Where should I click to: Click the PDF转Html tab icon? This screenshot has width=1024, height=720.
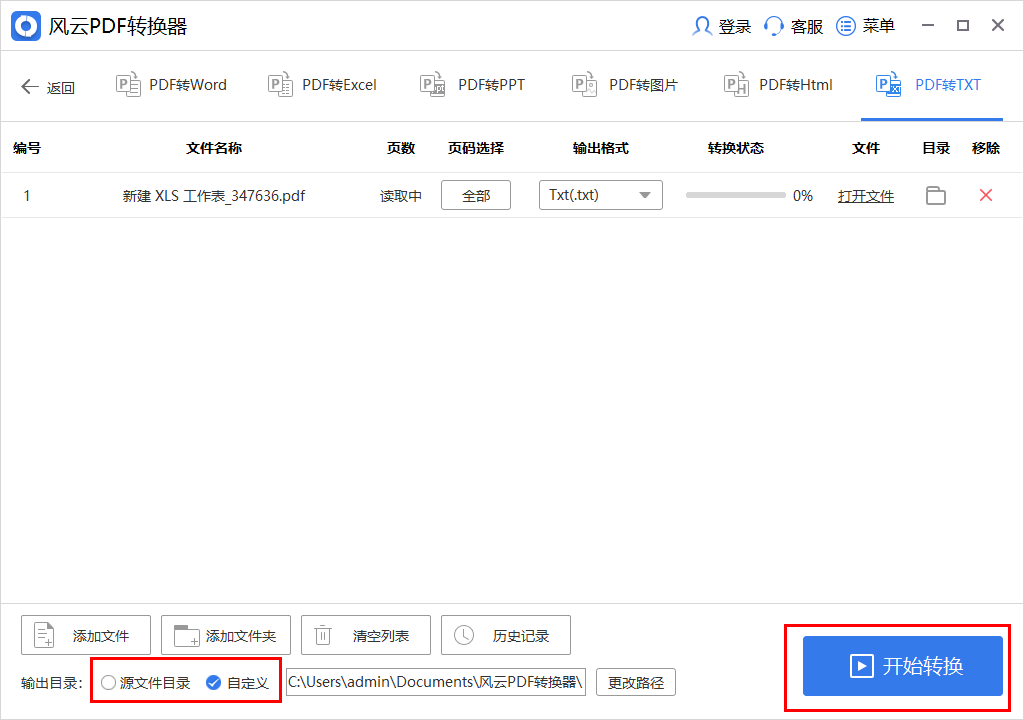click(736, 85)
